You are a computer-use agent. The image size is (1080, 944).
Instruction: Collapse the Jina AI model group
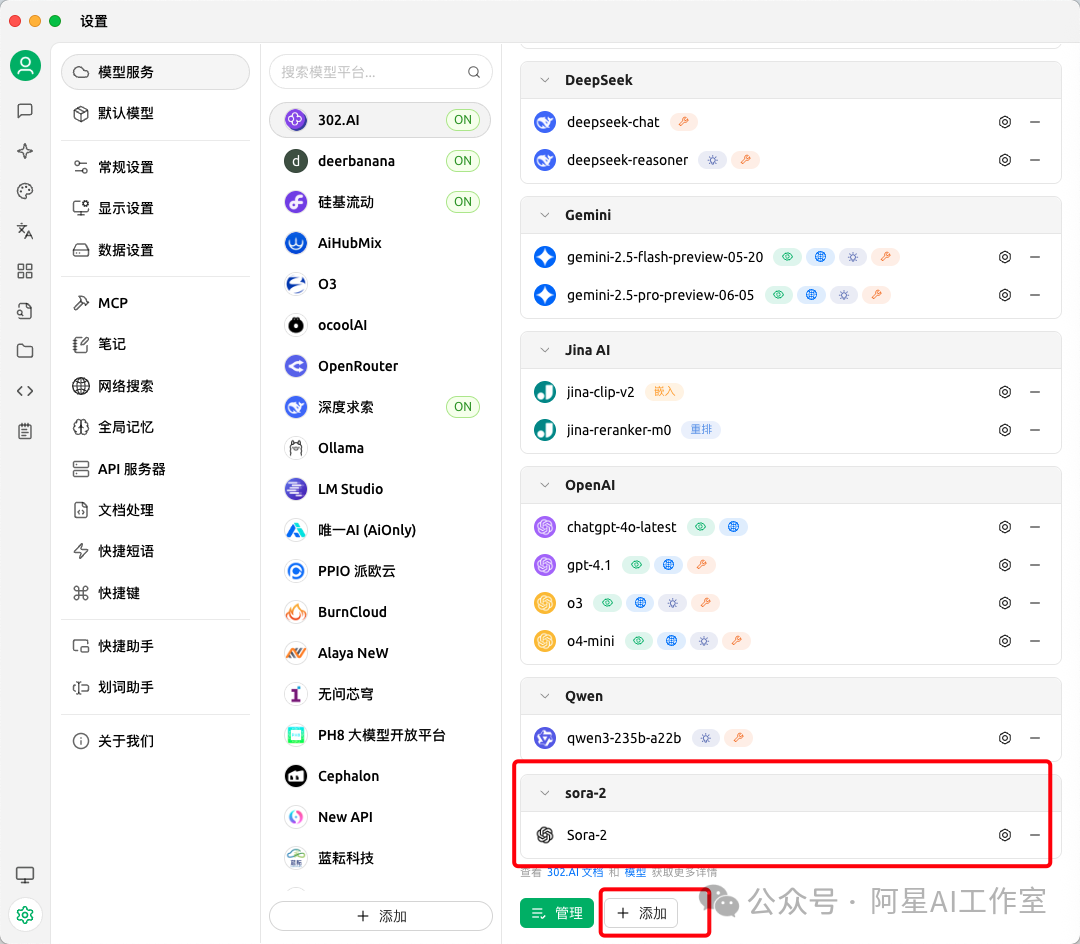tap(545, 350)
